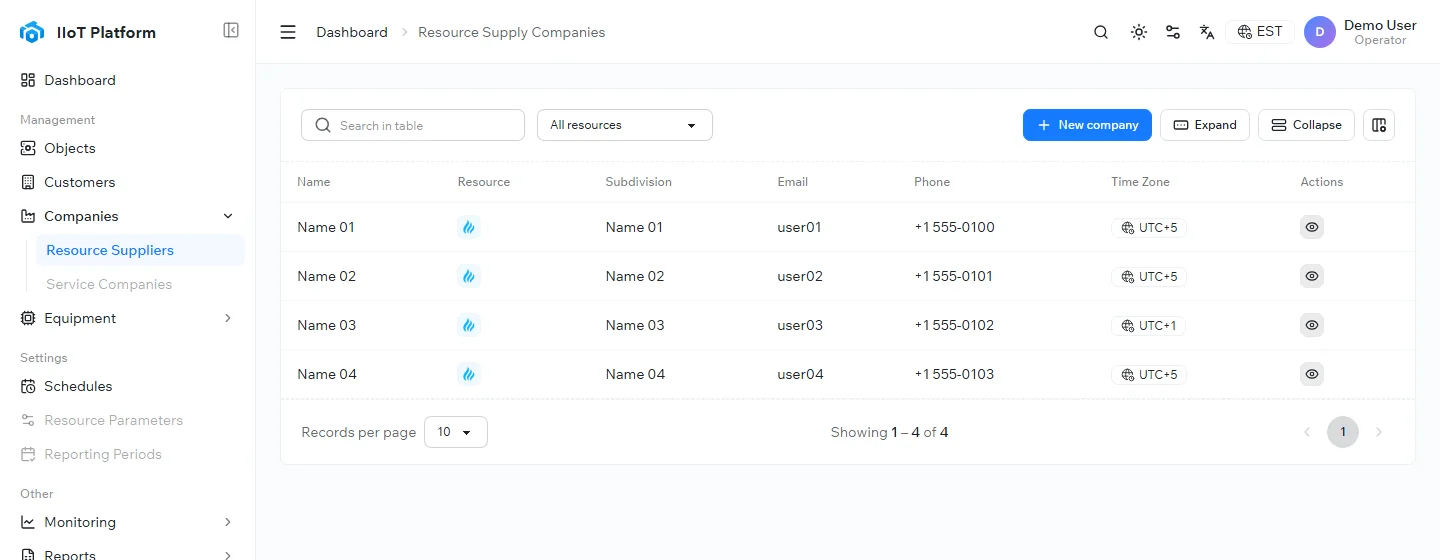Open language translation icon

1207,32
